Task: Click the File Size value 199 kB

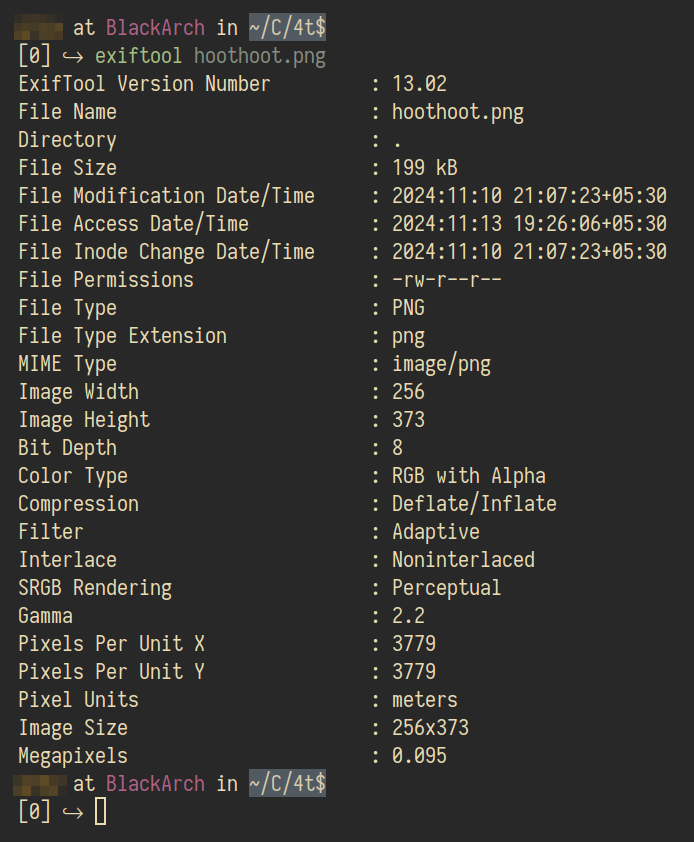Action: click(x=424, y=168)
